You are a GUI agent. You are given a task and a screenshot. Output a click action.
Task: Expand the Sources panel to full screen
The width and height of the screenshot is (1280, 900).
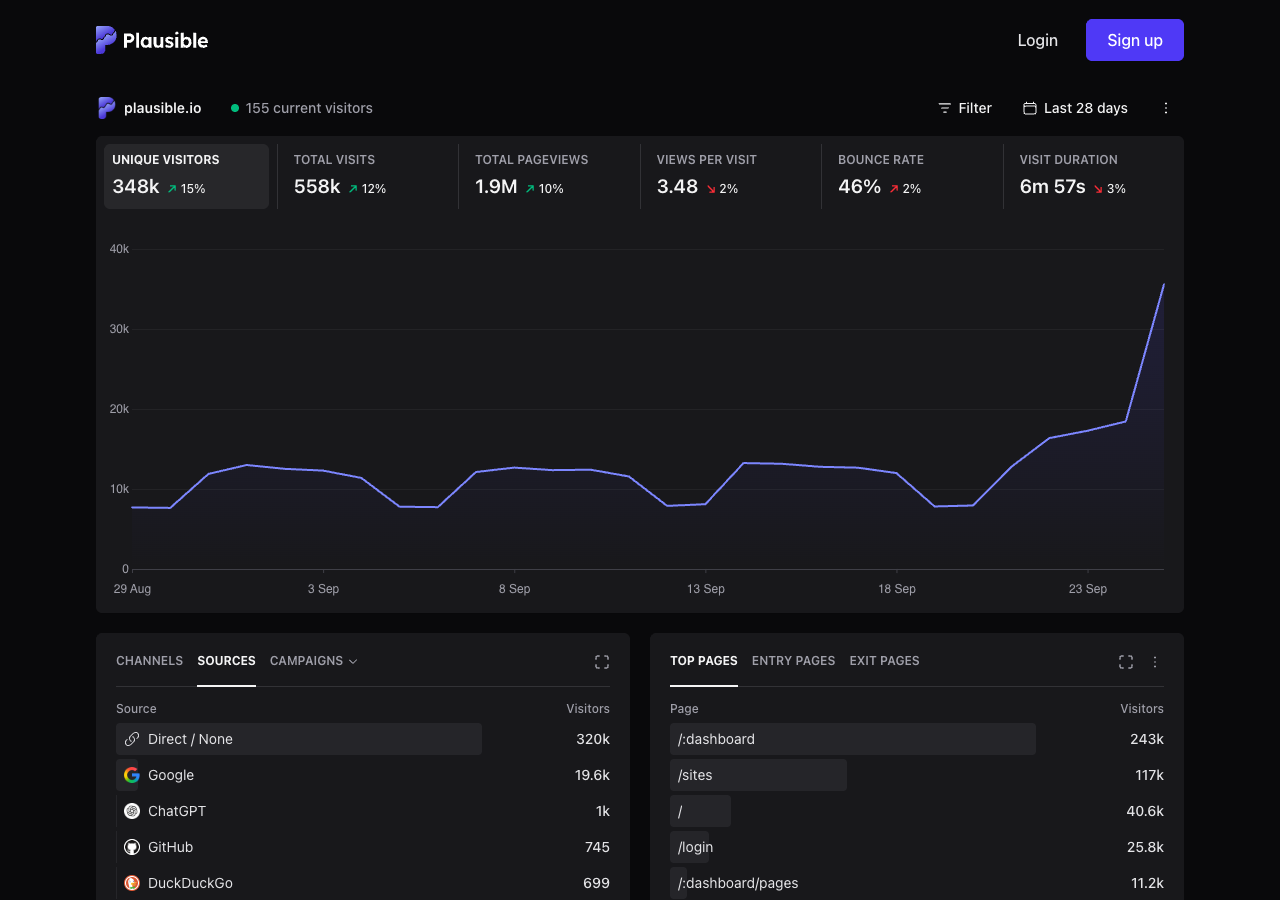tap(602, 662)
